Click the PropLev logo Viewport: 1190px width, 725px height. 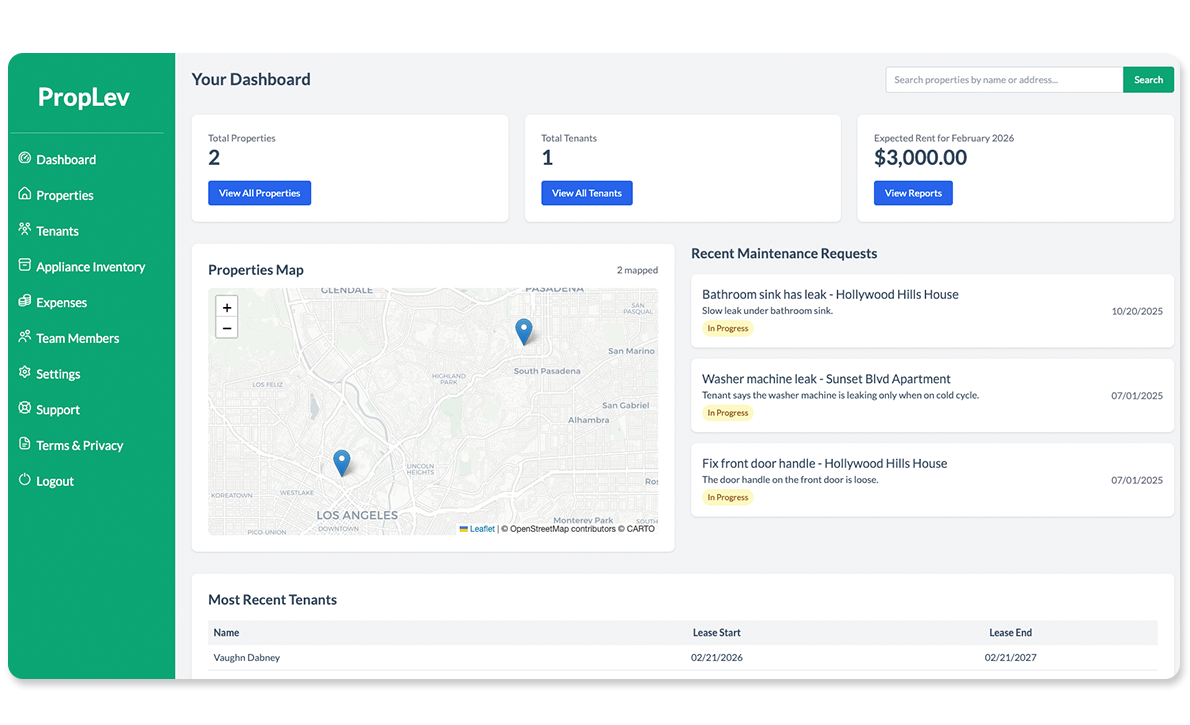[x=83, y=96]
